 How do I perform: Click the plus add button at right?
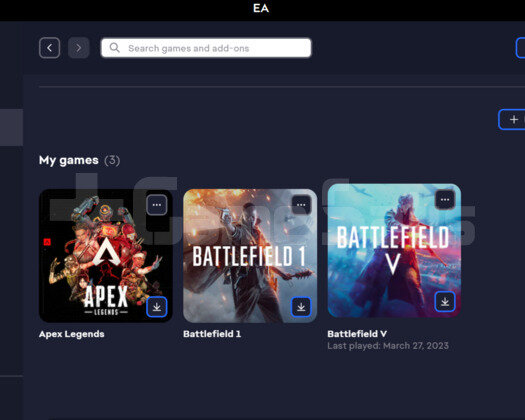click(512, 120)
